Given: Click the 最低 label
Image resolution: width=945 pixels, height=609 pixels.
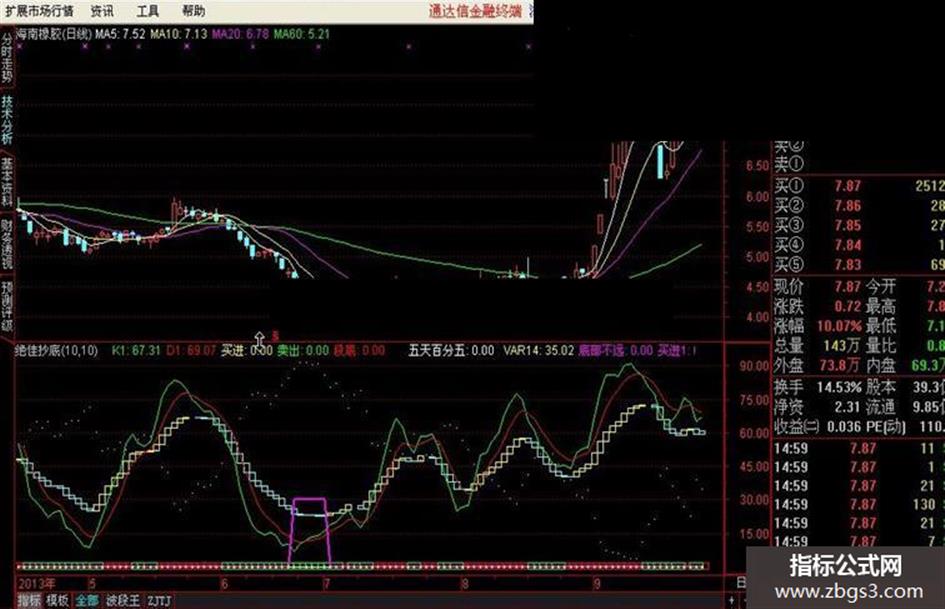Looking at the screenshot, I should click(x=881, y=326).
